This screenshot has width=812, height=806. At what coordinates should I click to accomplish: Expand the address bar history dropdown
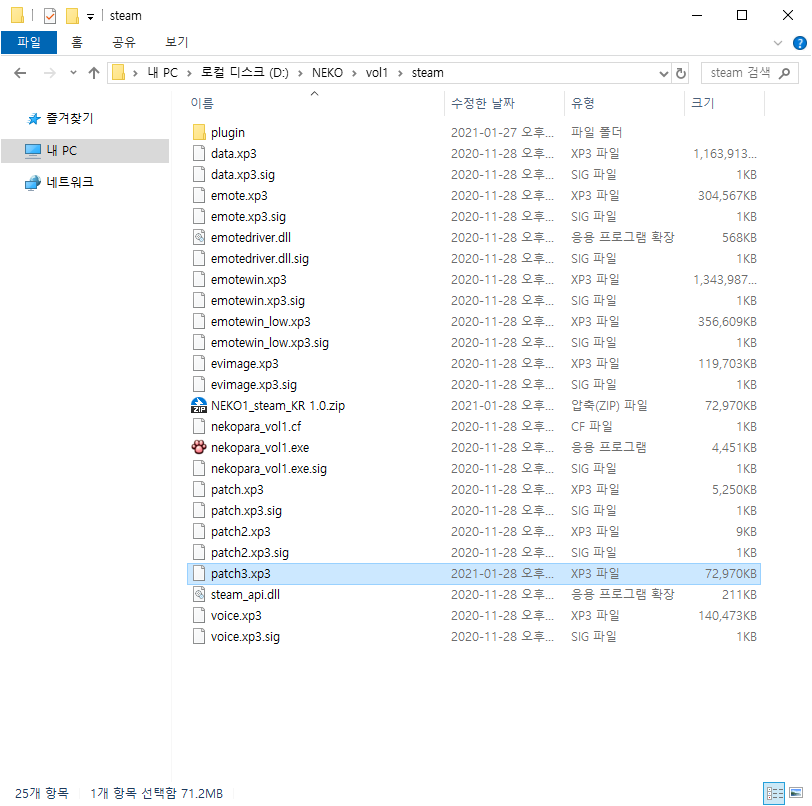click(663, 74)
